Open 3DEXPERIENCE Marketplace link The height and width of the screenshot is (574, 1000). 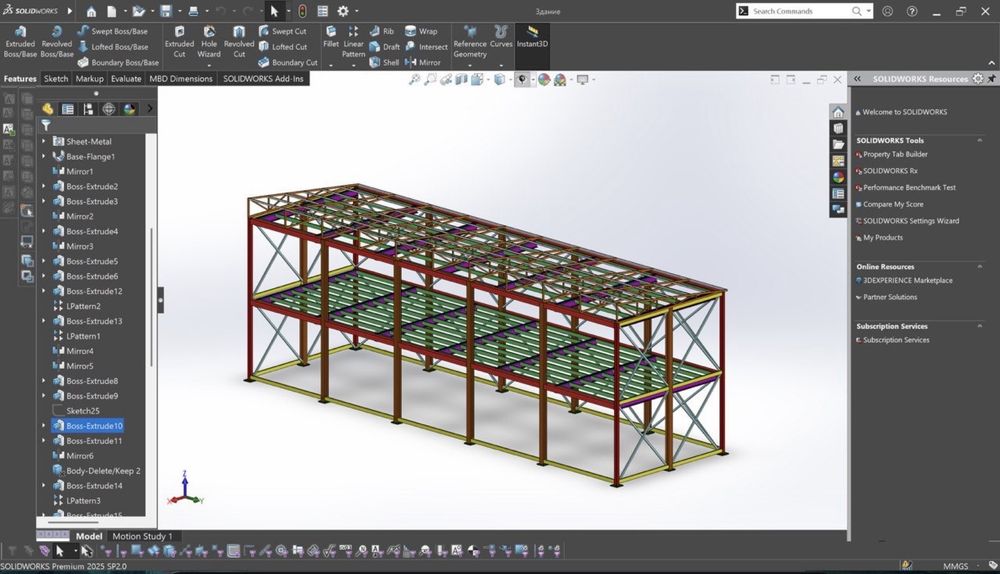908,281
